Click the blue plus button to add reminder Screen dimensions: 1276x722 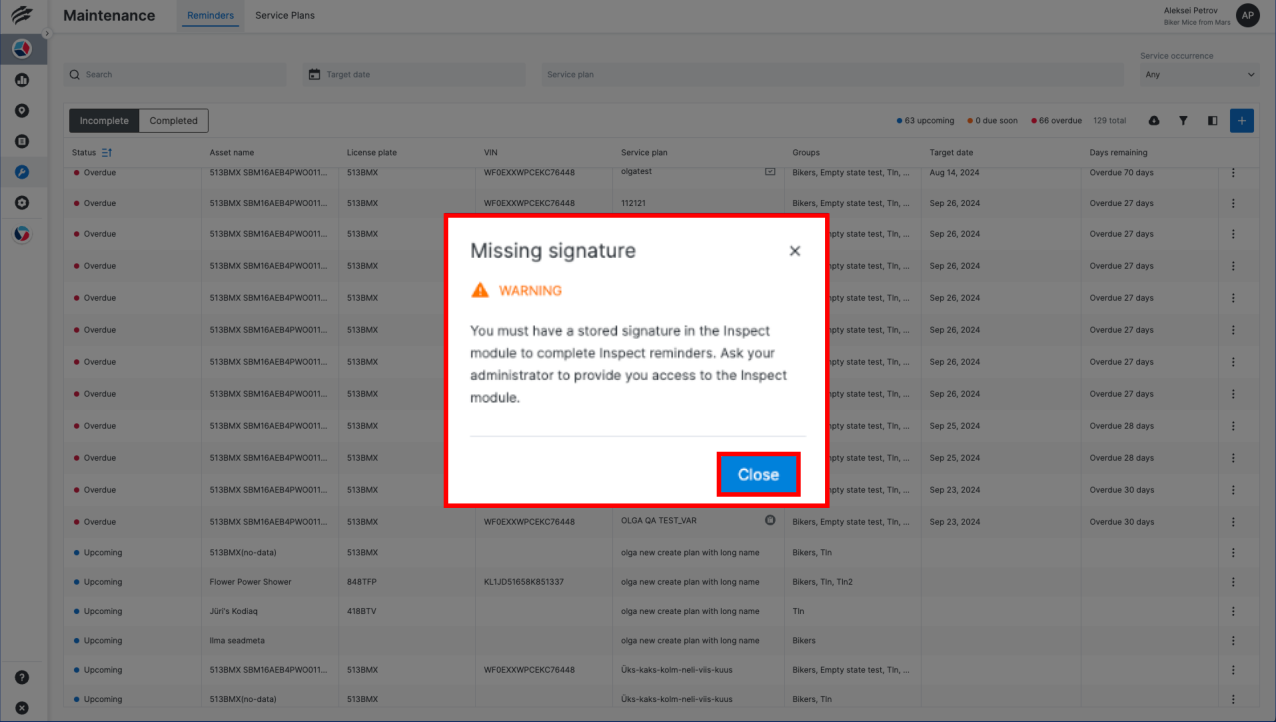coord(1241,120)
